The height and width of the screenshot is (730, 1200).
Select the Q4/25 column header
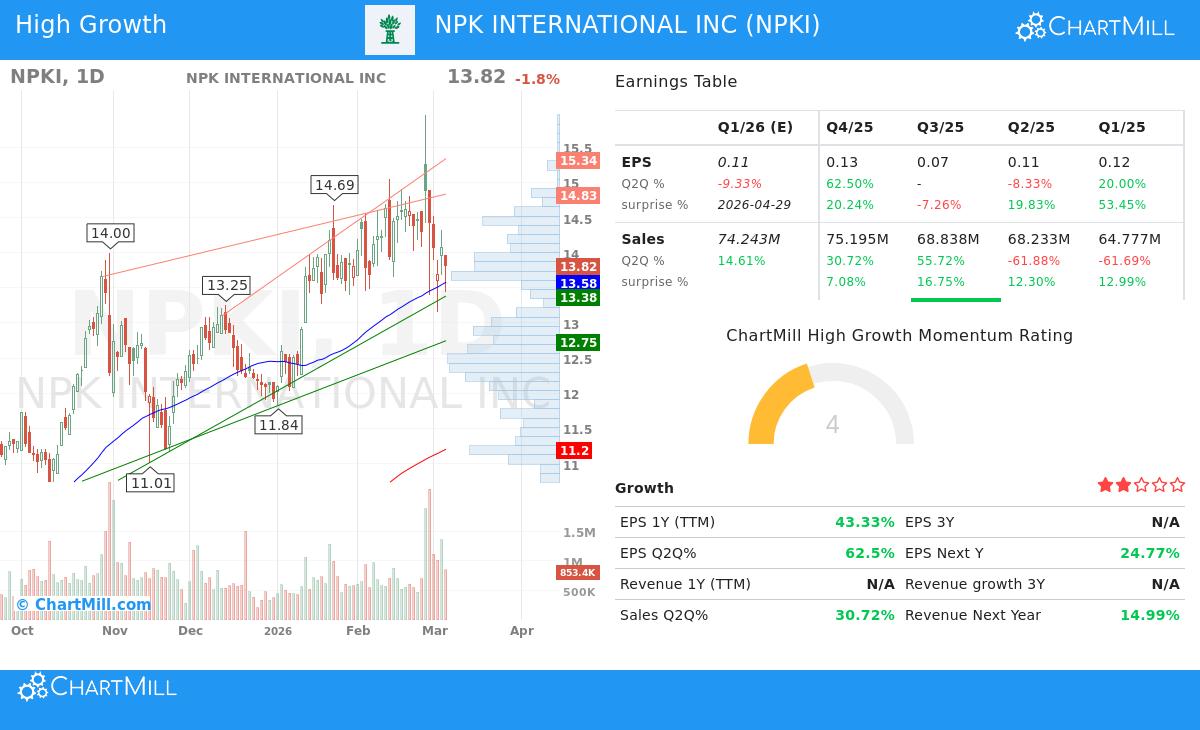[849, 127]
